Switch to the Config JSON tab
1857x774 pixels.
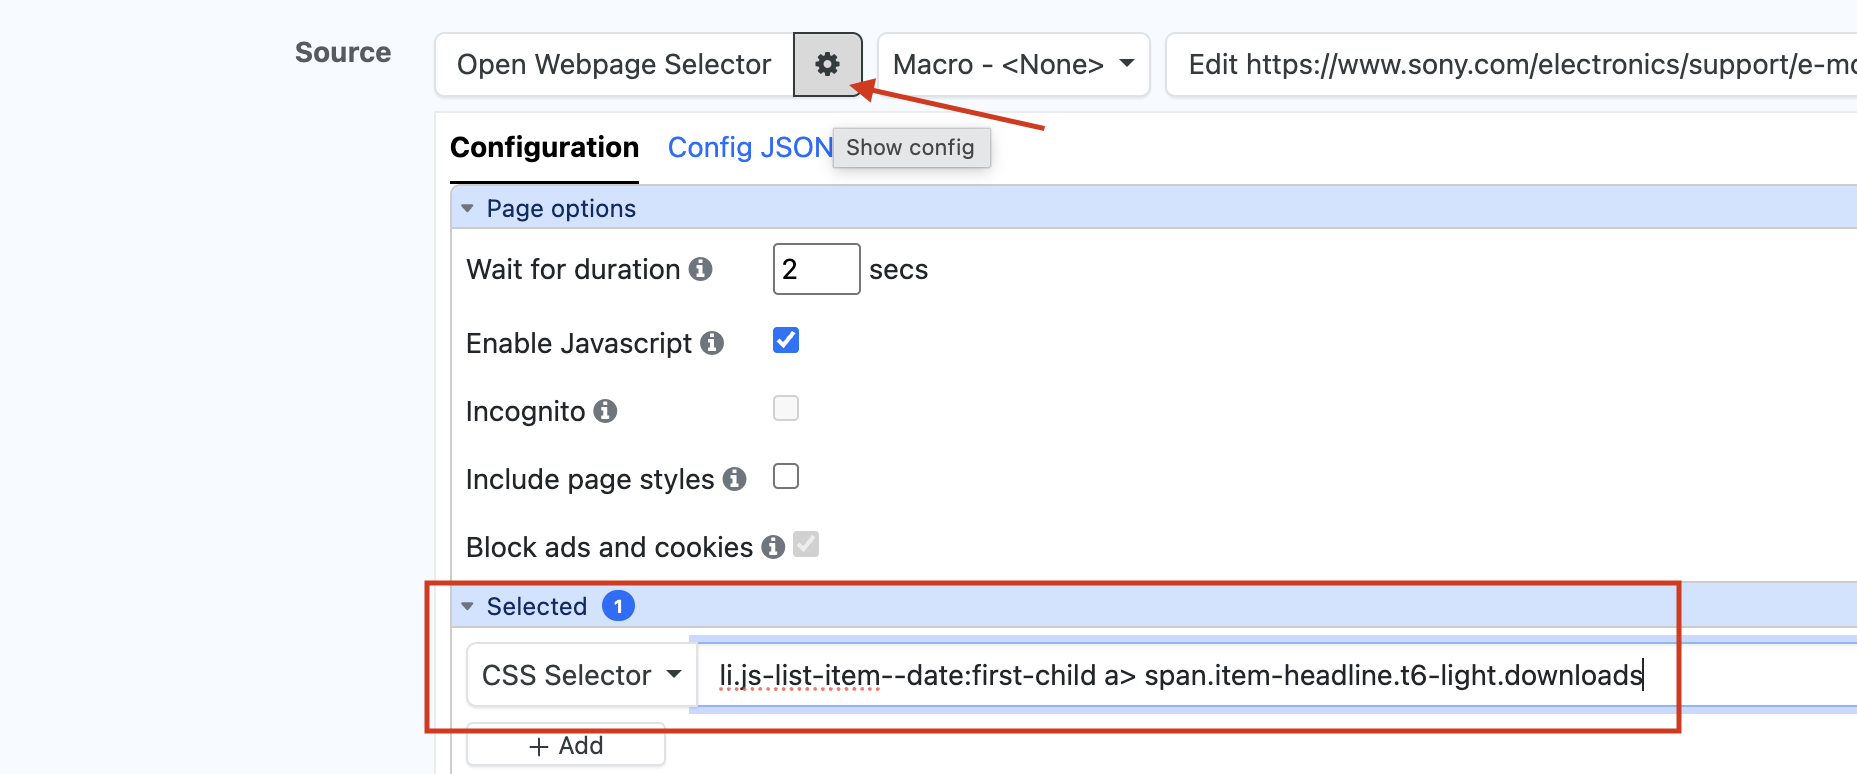click(x=749, y=148)
